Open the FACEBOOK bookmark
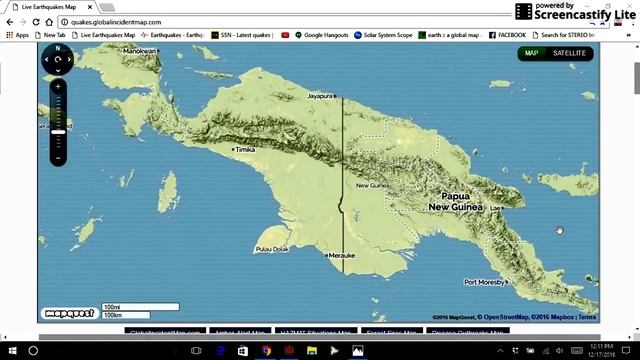Viewport: 640px width, 360px height. pyautogui.click(x=507, y=35)
